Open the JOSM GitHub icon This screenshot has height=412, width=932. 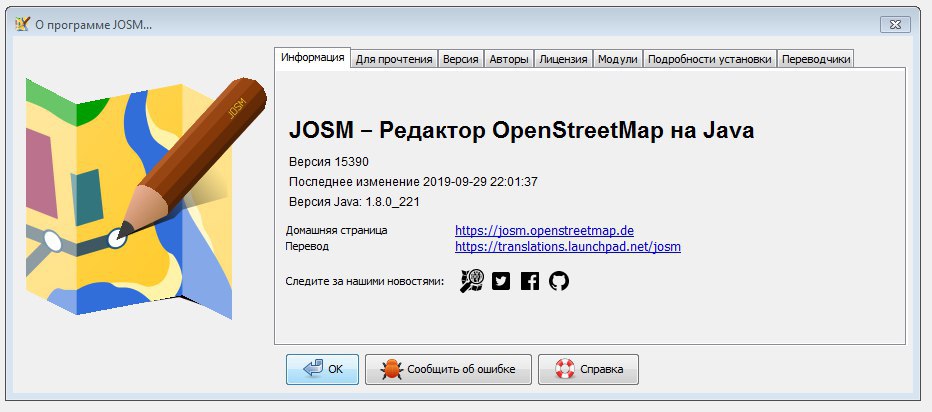click(x=559, y=281)
